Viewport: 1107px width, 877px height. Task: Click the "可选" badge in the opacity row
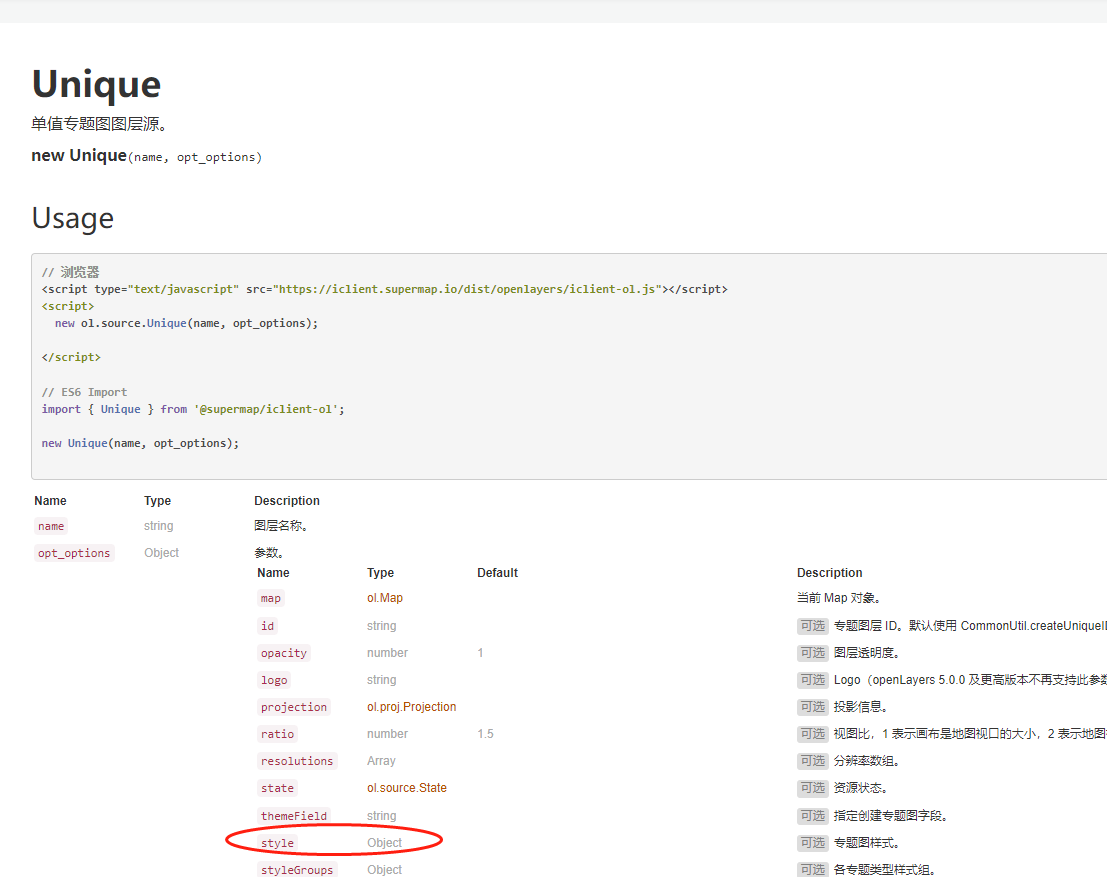click(x=813, y=653)
